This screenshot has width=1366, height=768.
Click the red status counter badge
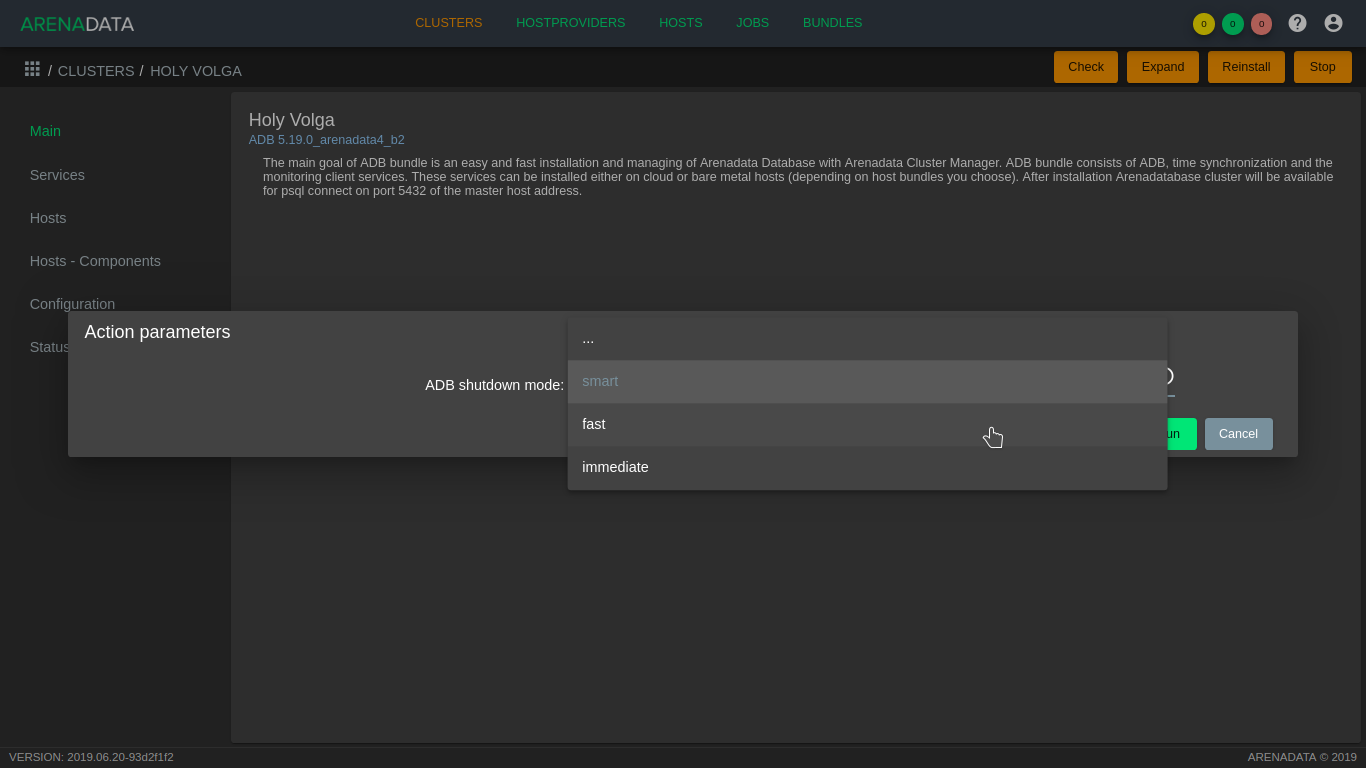point(1261,24)
